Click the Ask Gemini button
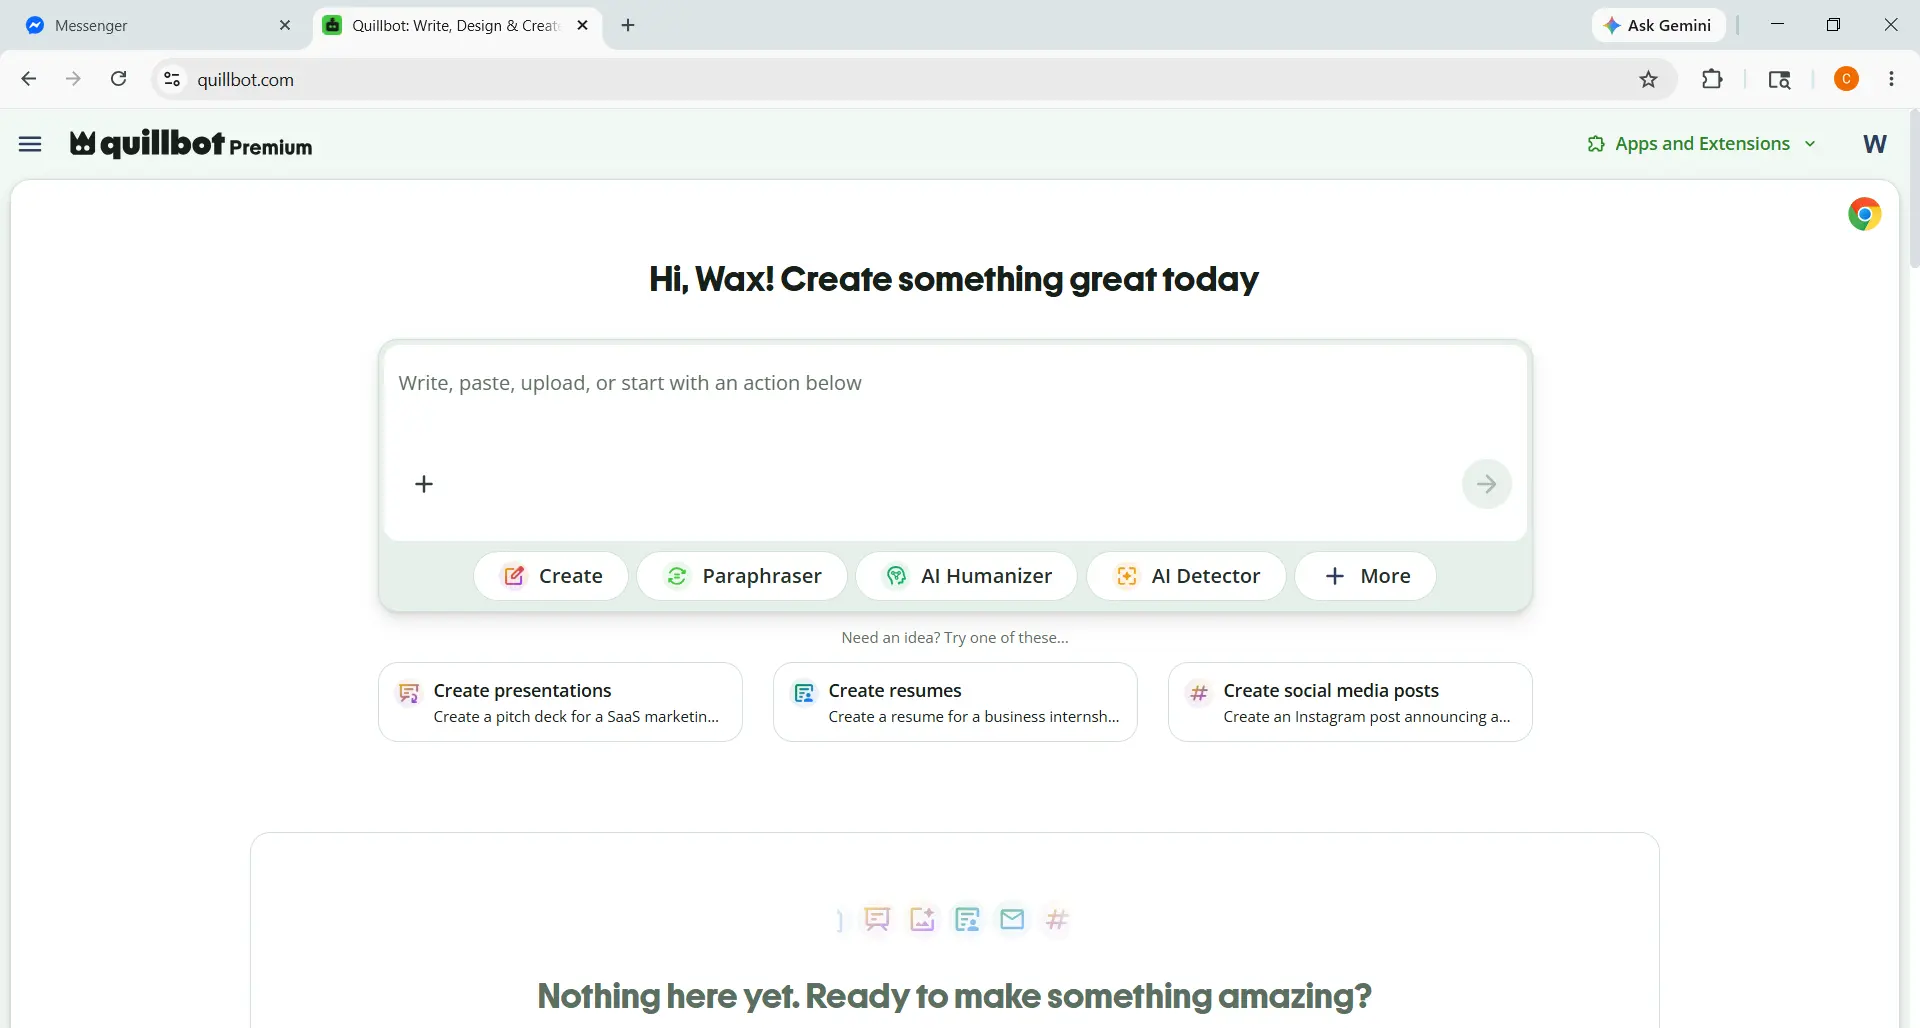This screenshot has width=1920, height=1028. 1659,26
